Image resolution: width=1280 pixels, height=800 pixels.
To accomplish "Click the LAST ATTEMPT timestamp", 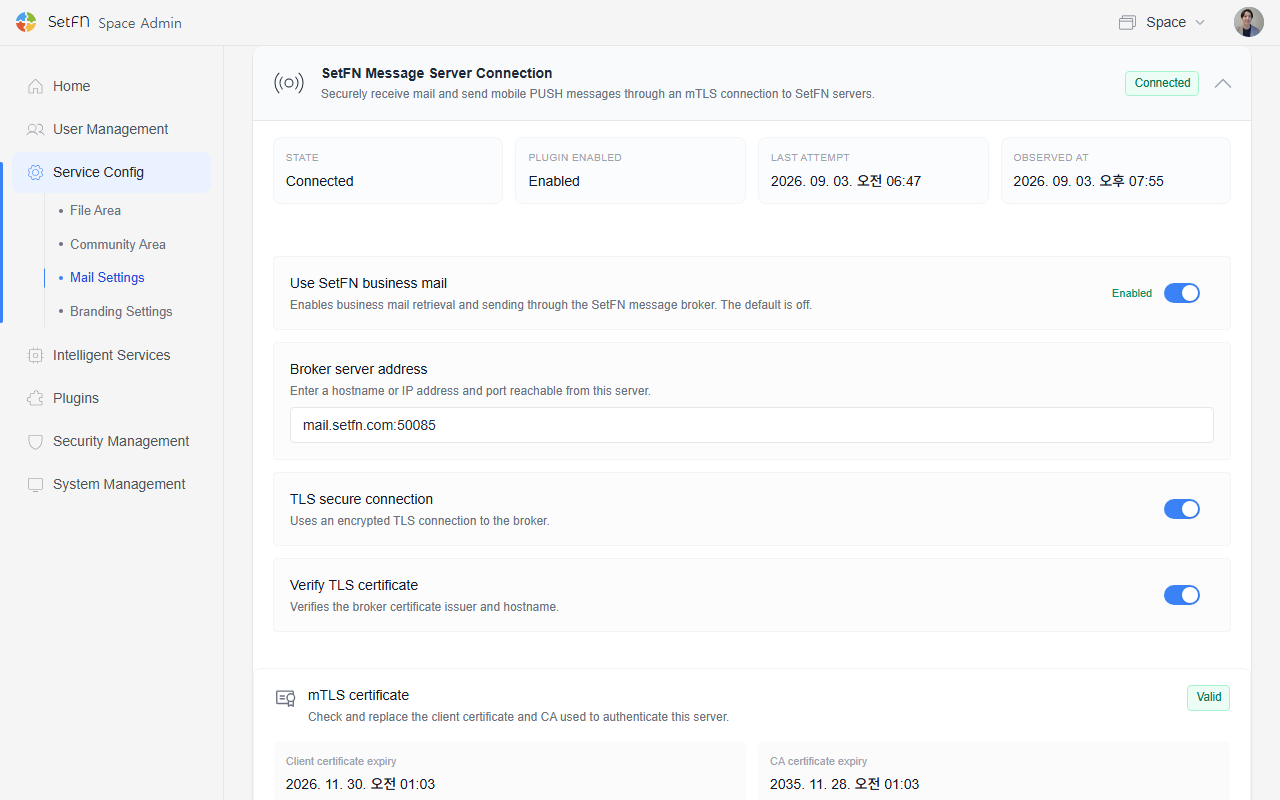I will (846, 181).
